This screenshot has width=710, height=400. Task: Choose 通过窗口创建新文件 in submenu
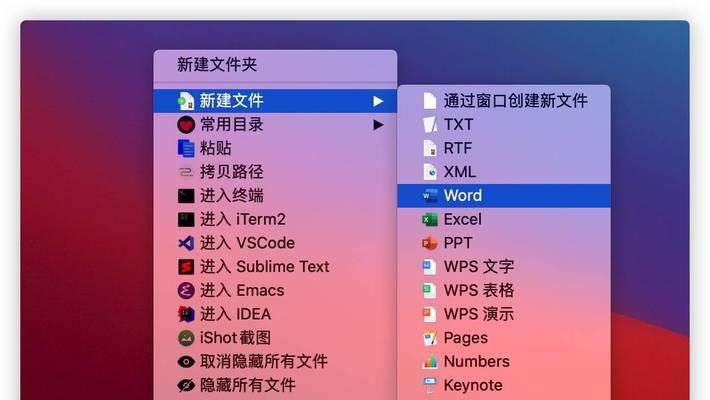tap(504, 101)
